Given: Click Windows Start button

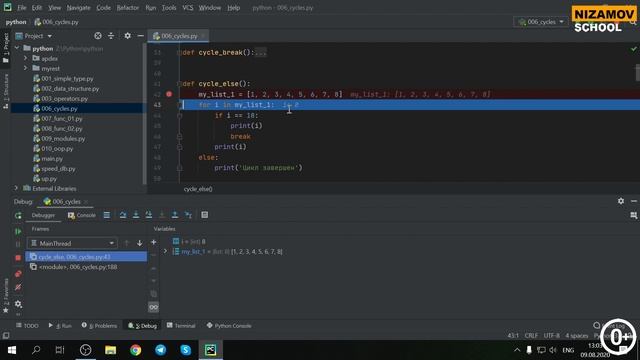Looking at the screenshot, I should click(x=11, y=350).
